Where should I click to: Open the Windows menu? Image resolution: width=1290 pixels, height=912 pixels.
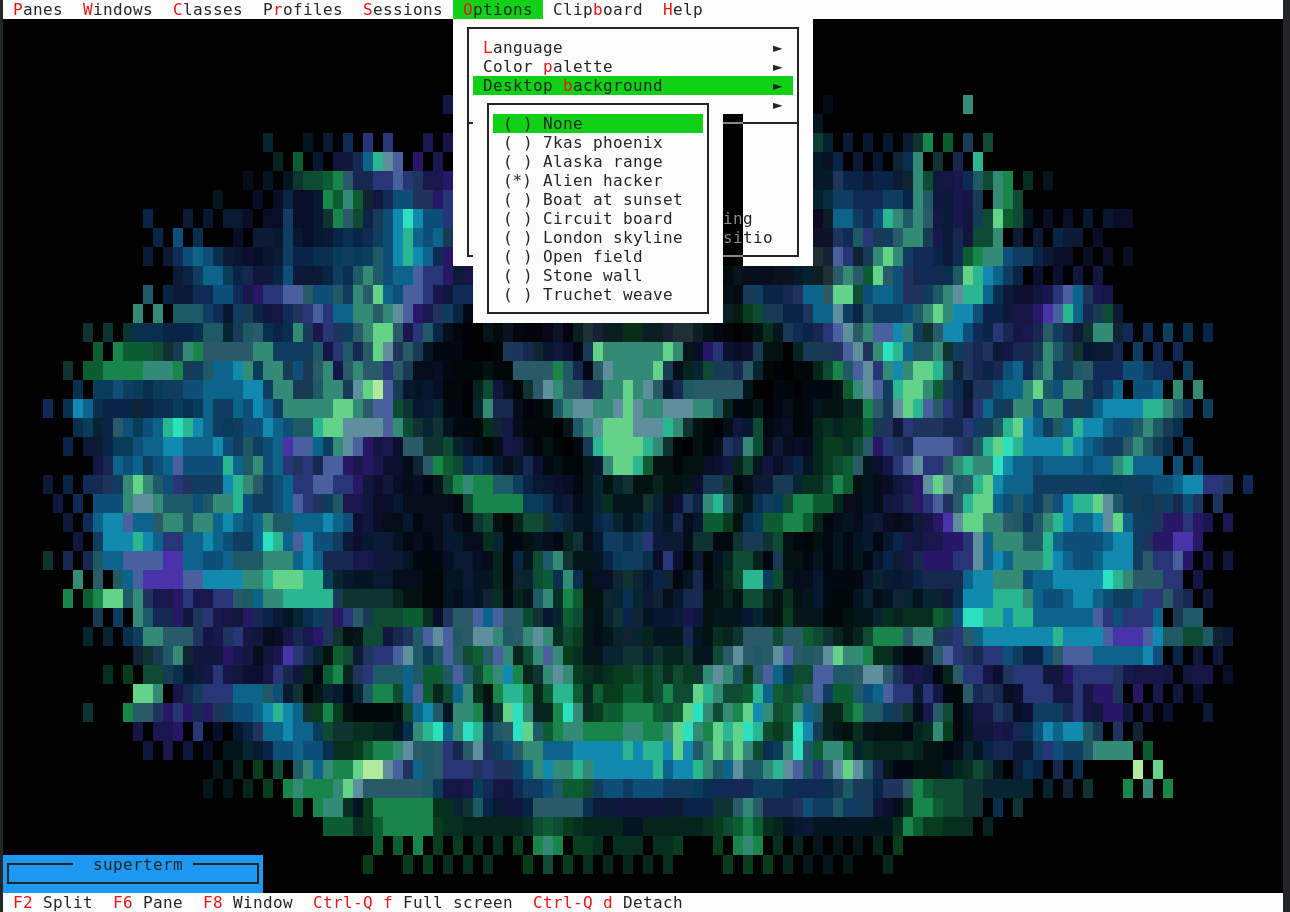(x=118, y=9)
